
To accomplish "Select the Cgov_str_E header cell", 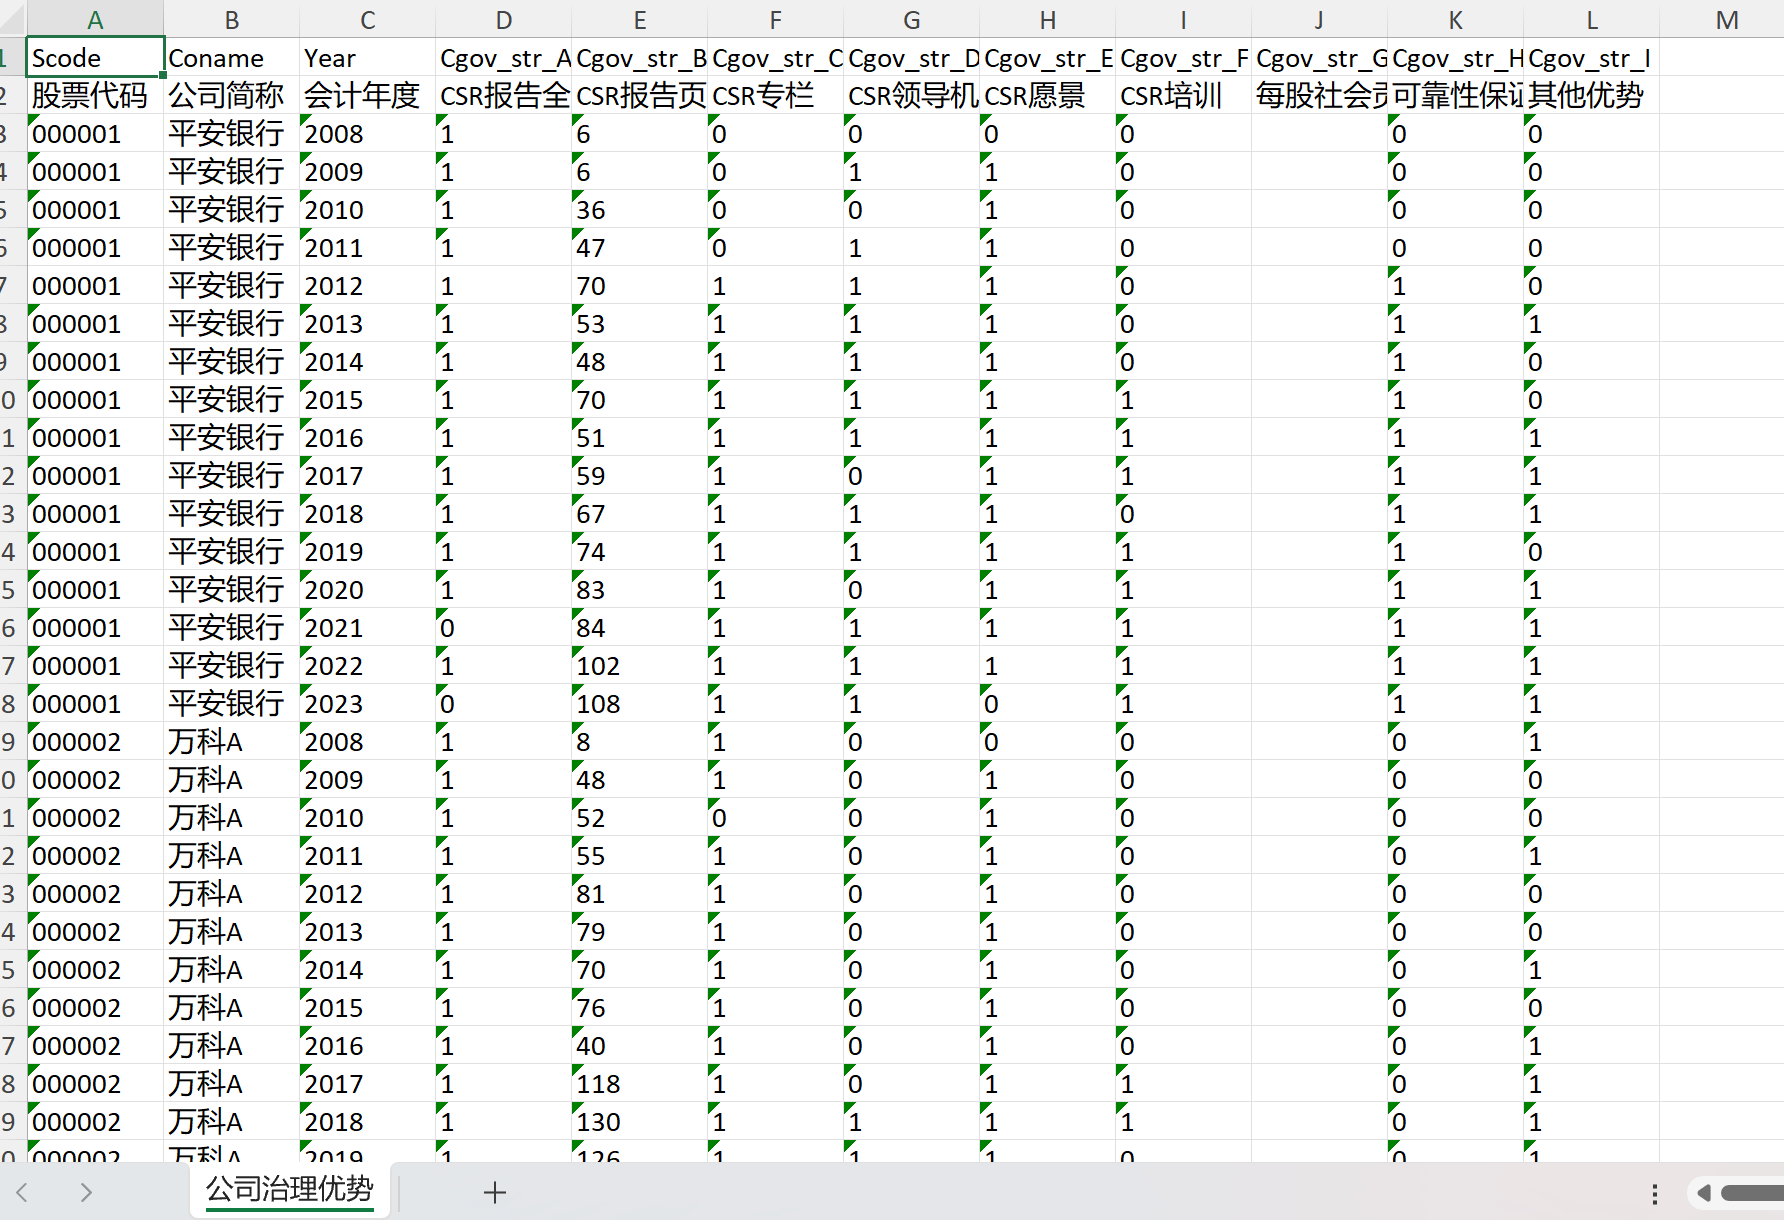I will click(x=1047, y=57).
